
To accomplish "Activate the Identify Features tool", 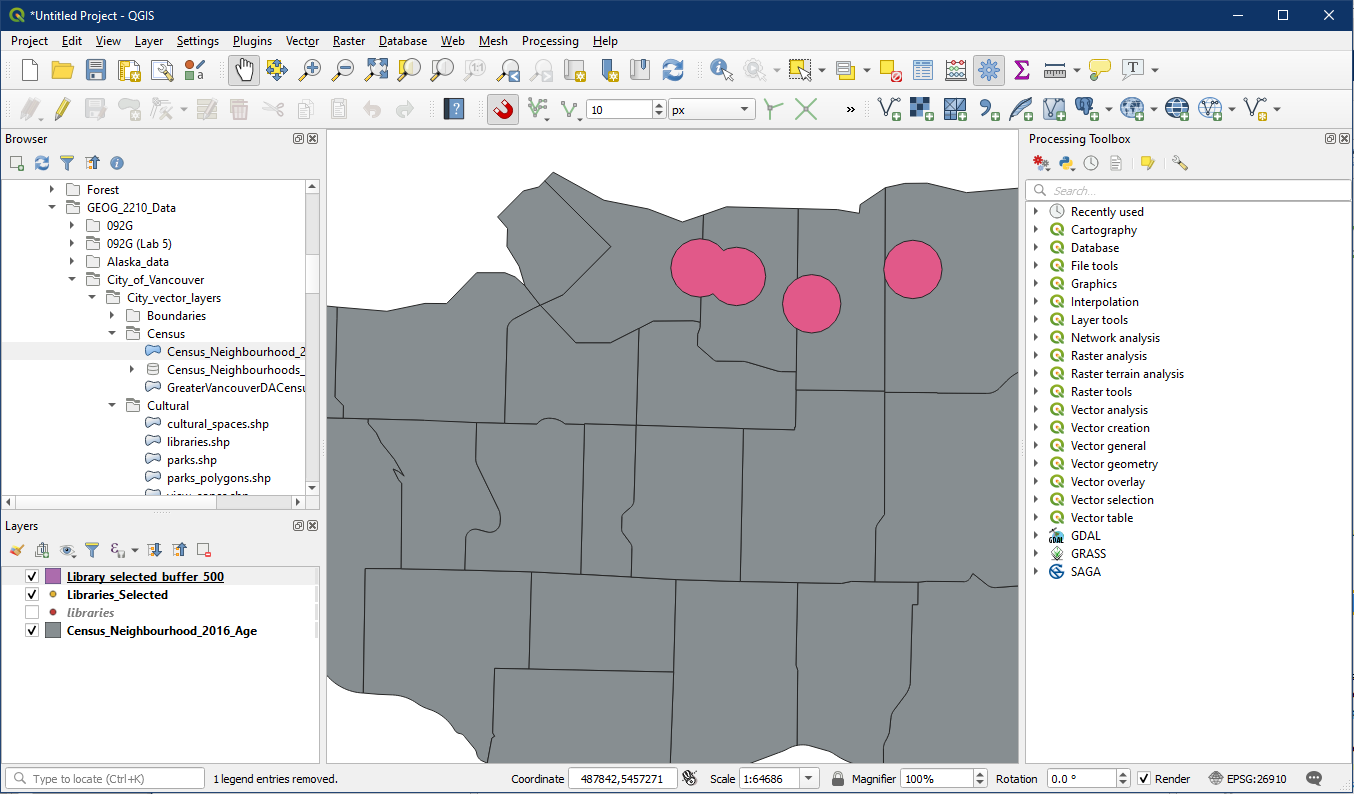I will pos(721,70).
